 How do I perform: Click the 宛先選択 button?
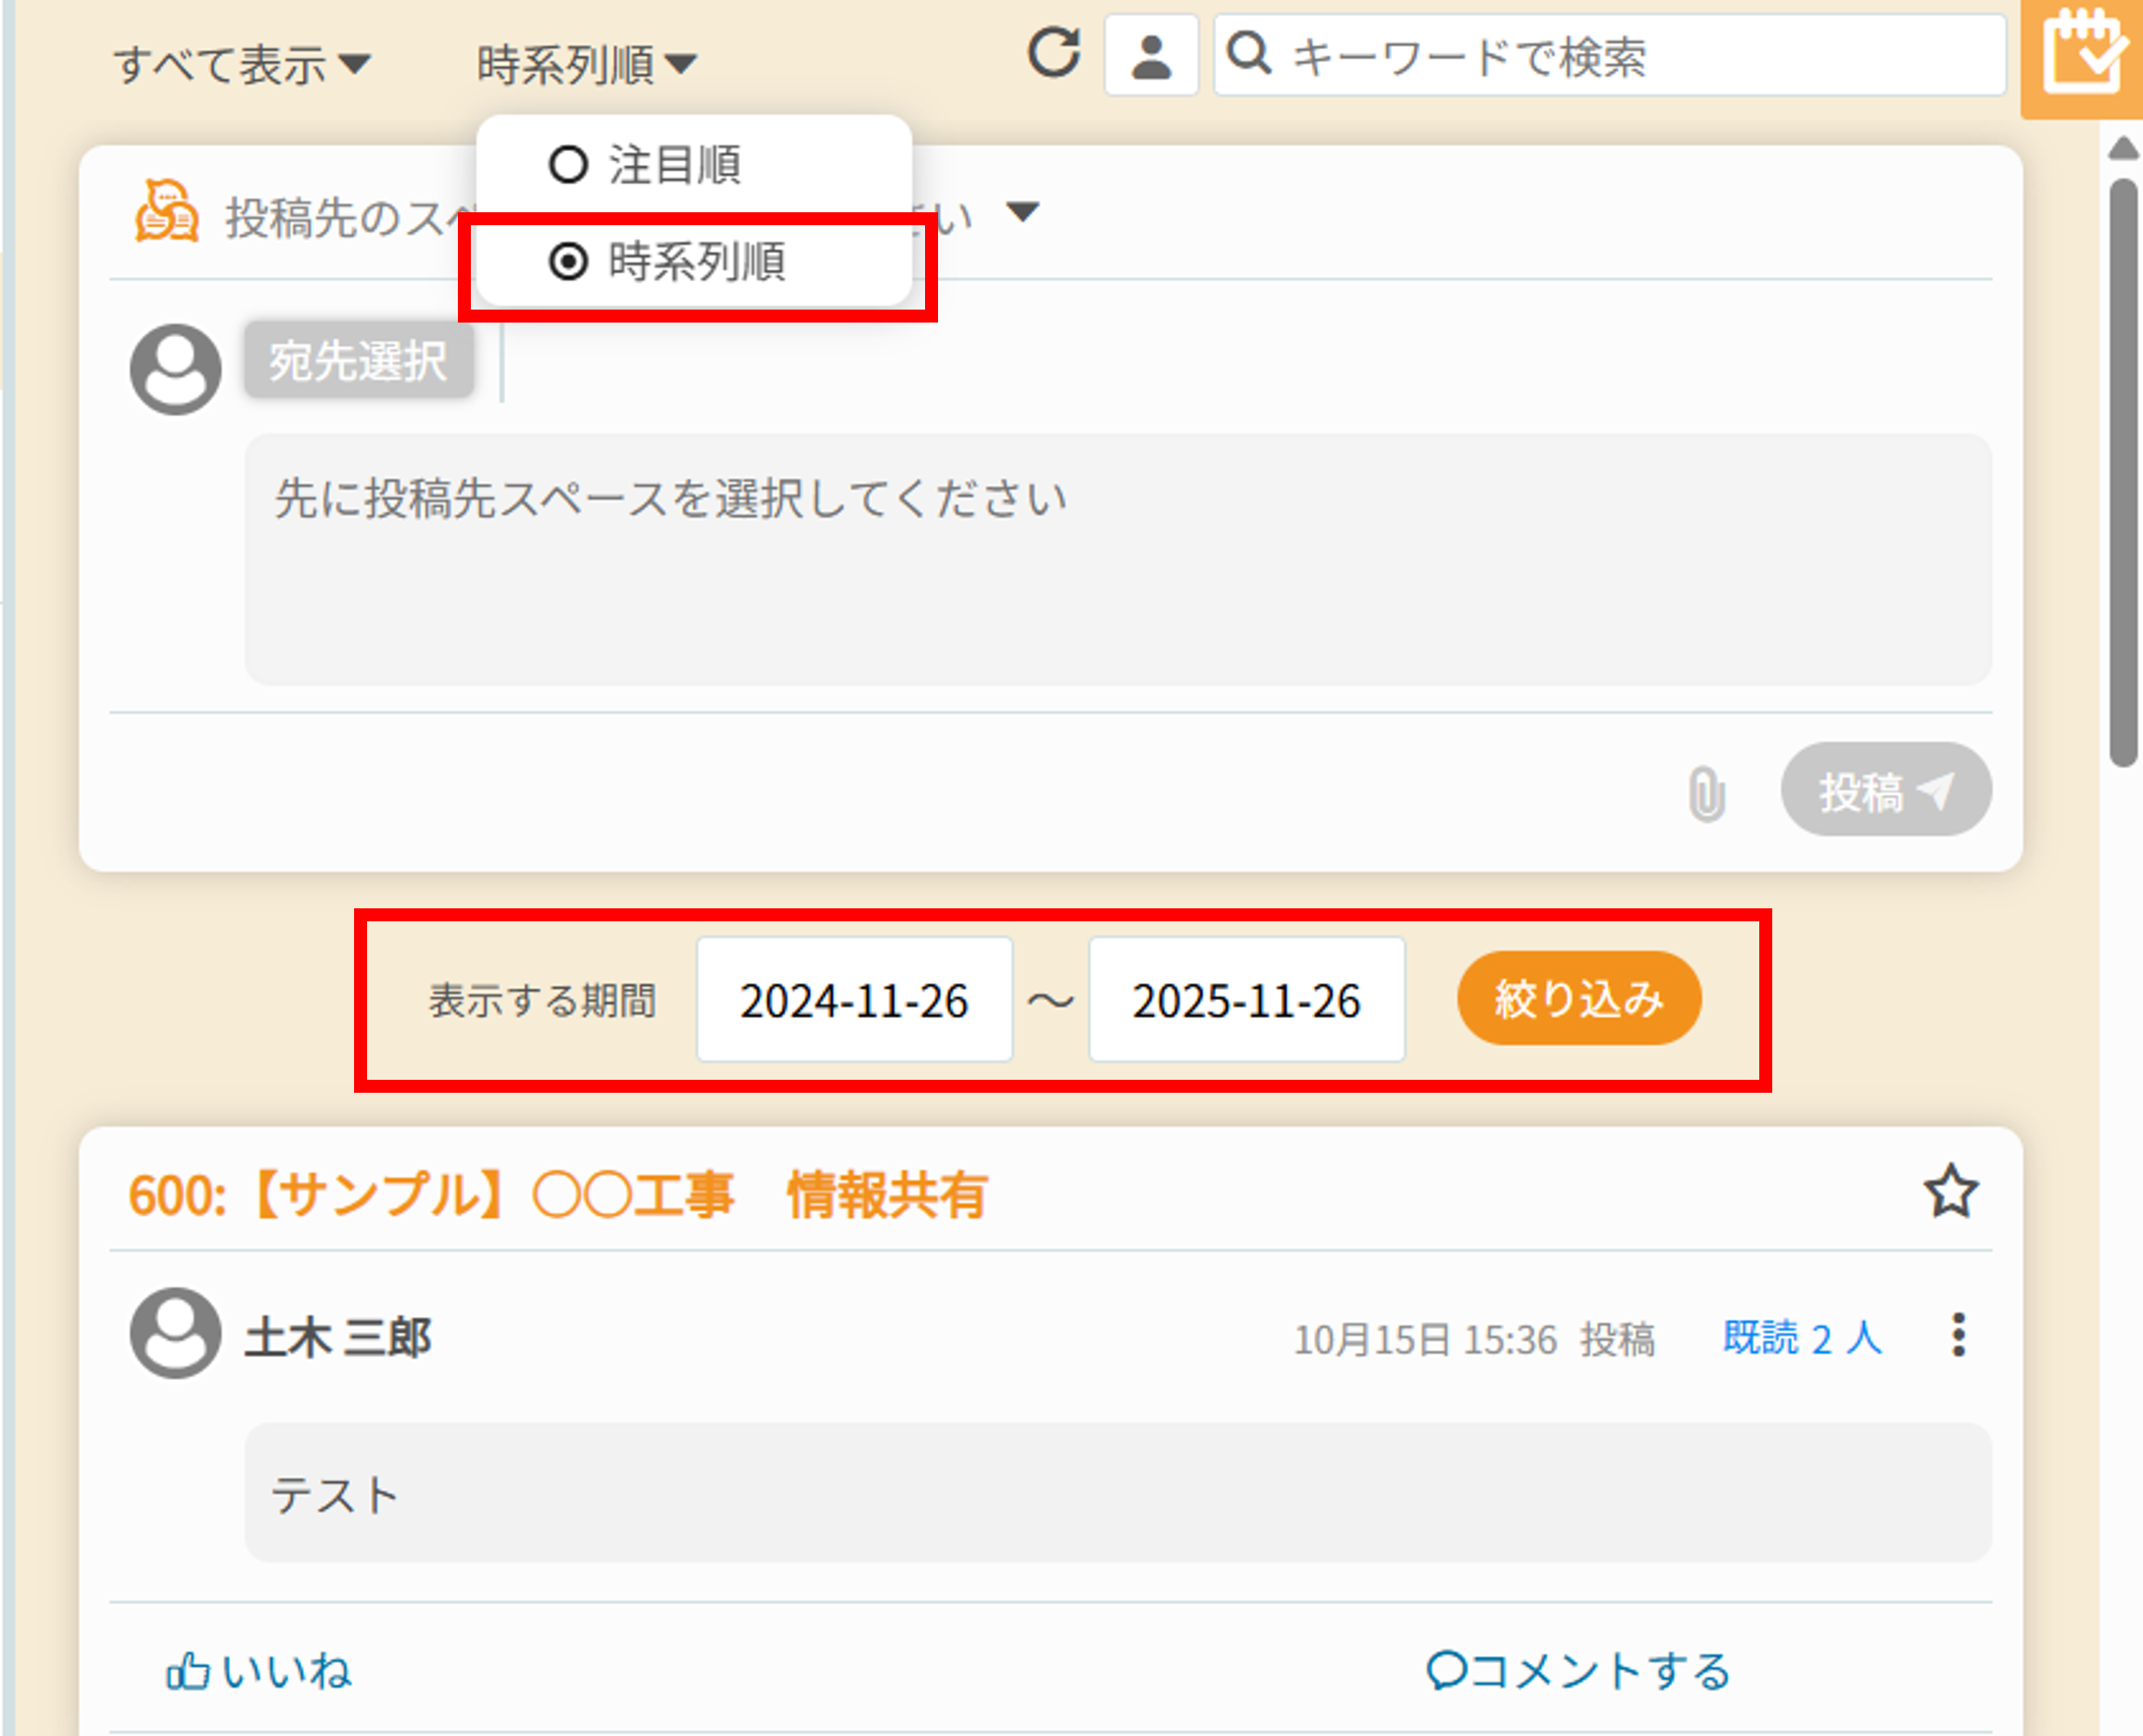click(x=358, y=361)
